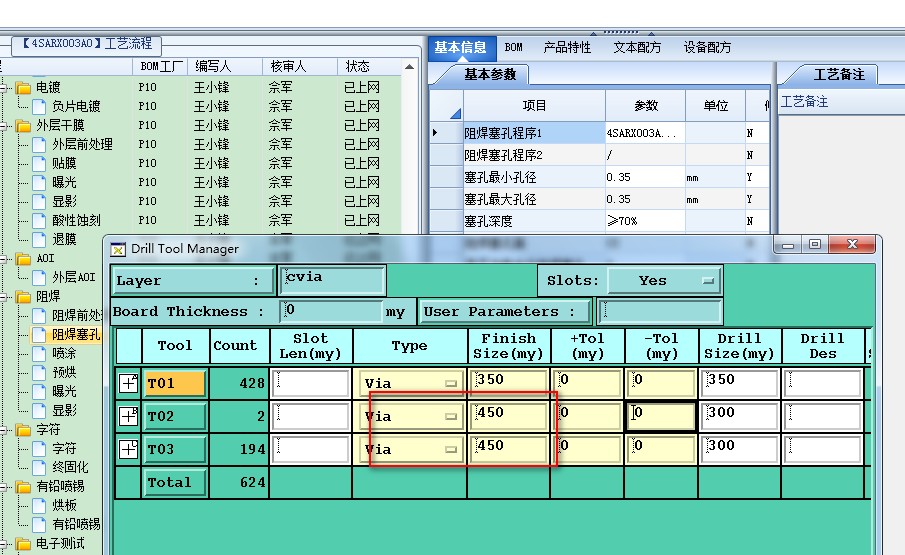The width and height of the screenshot is (905, 555).
Task: Select the 贴膜 document icon
Action: coord(39,164)
